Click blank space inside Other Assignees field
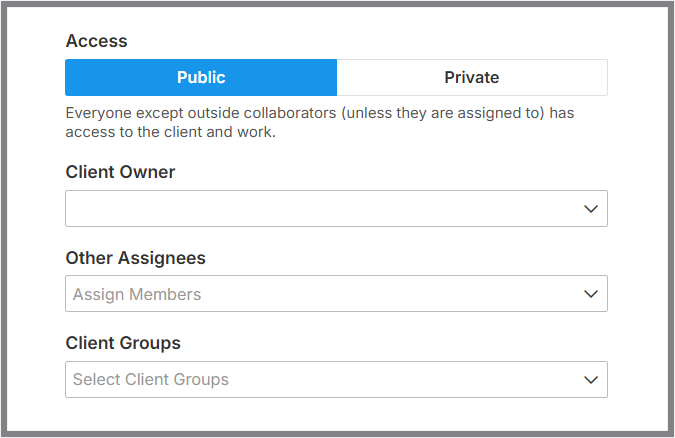The width and height of the screenshot is (675, 438). point(387,294)
